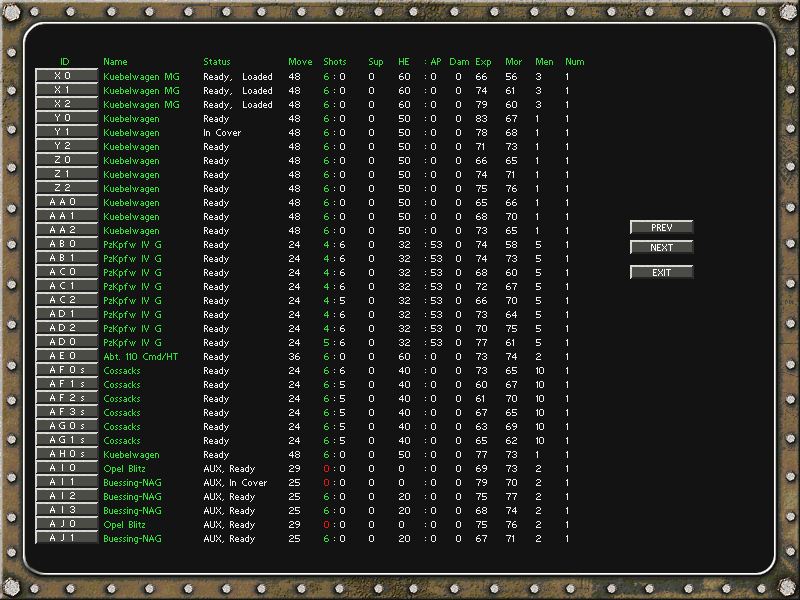
Task: Open command halftrack A E 0 button
Action: (x=66, y=356)
